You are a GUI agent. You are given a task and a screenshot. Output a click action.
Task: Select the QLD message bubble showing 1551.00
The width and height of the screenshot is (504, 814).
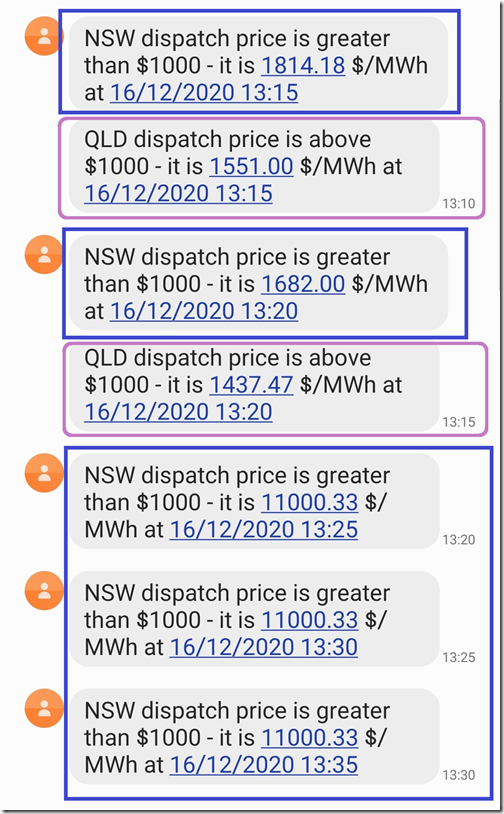pyautogui.click(x=254, y=166)
